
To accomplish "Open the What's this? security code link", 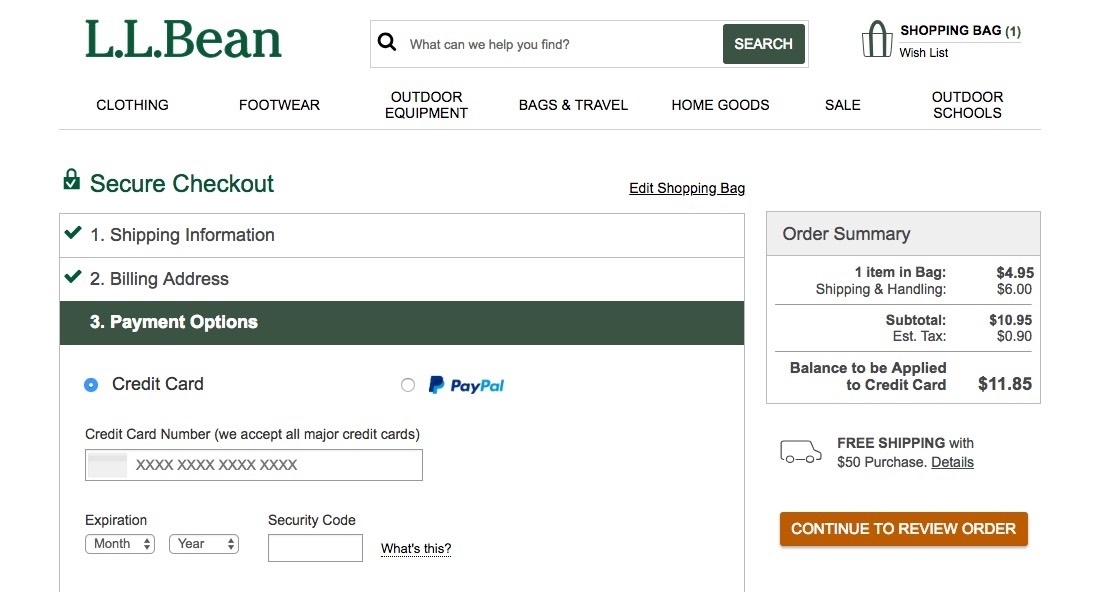I will coord(416,549).
